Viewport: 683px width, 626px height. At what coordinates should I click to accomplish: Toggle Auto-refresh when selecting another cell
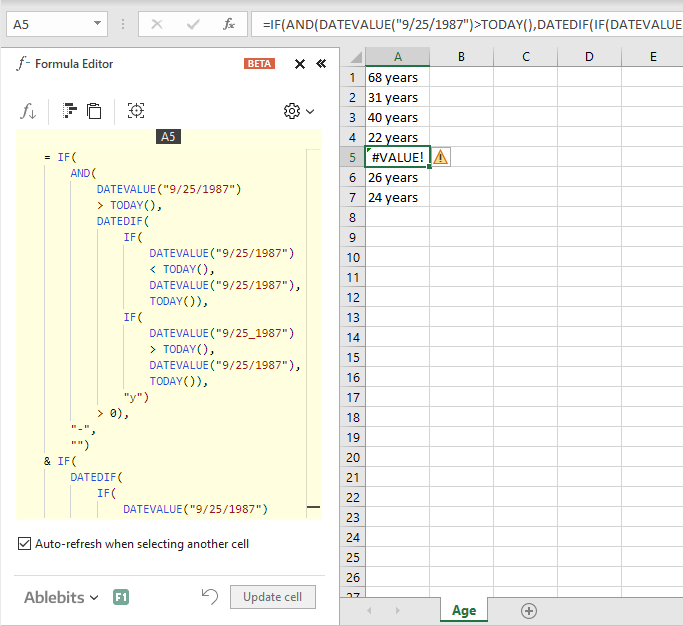(24, 544)
